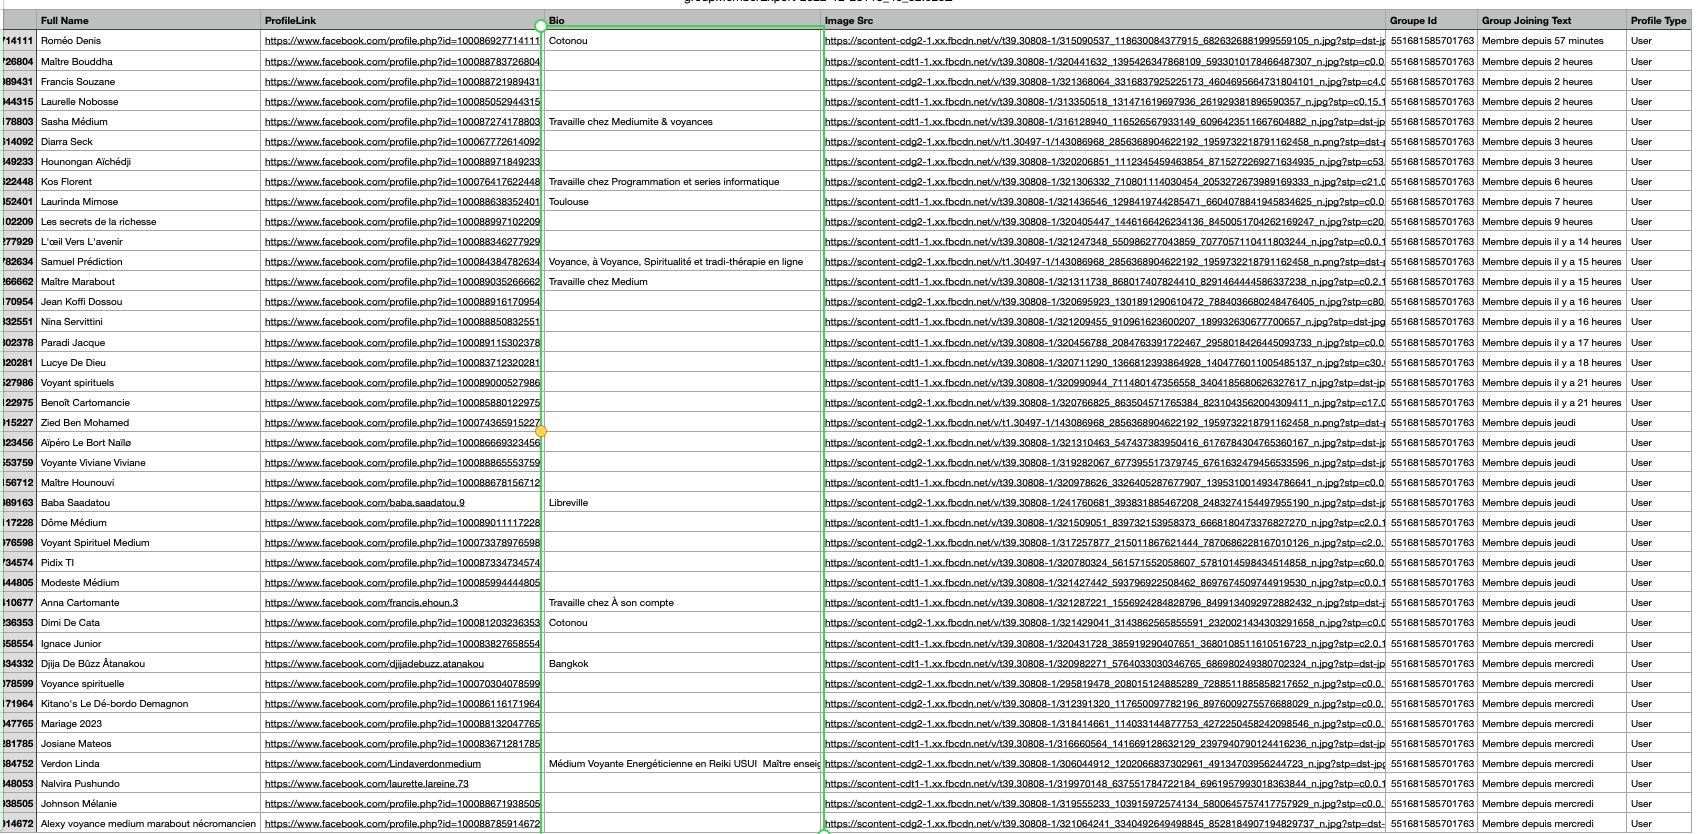Select 'Membre depuis il y a 14 heures'
The width and height of the screenshot is (1700, 834).
pyautogui.click(x=1552, y=242)
